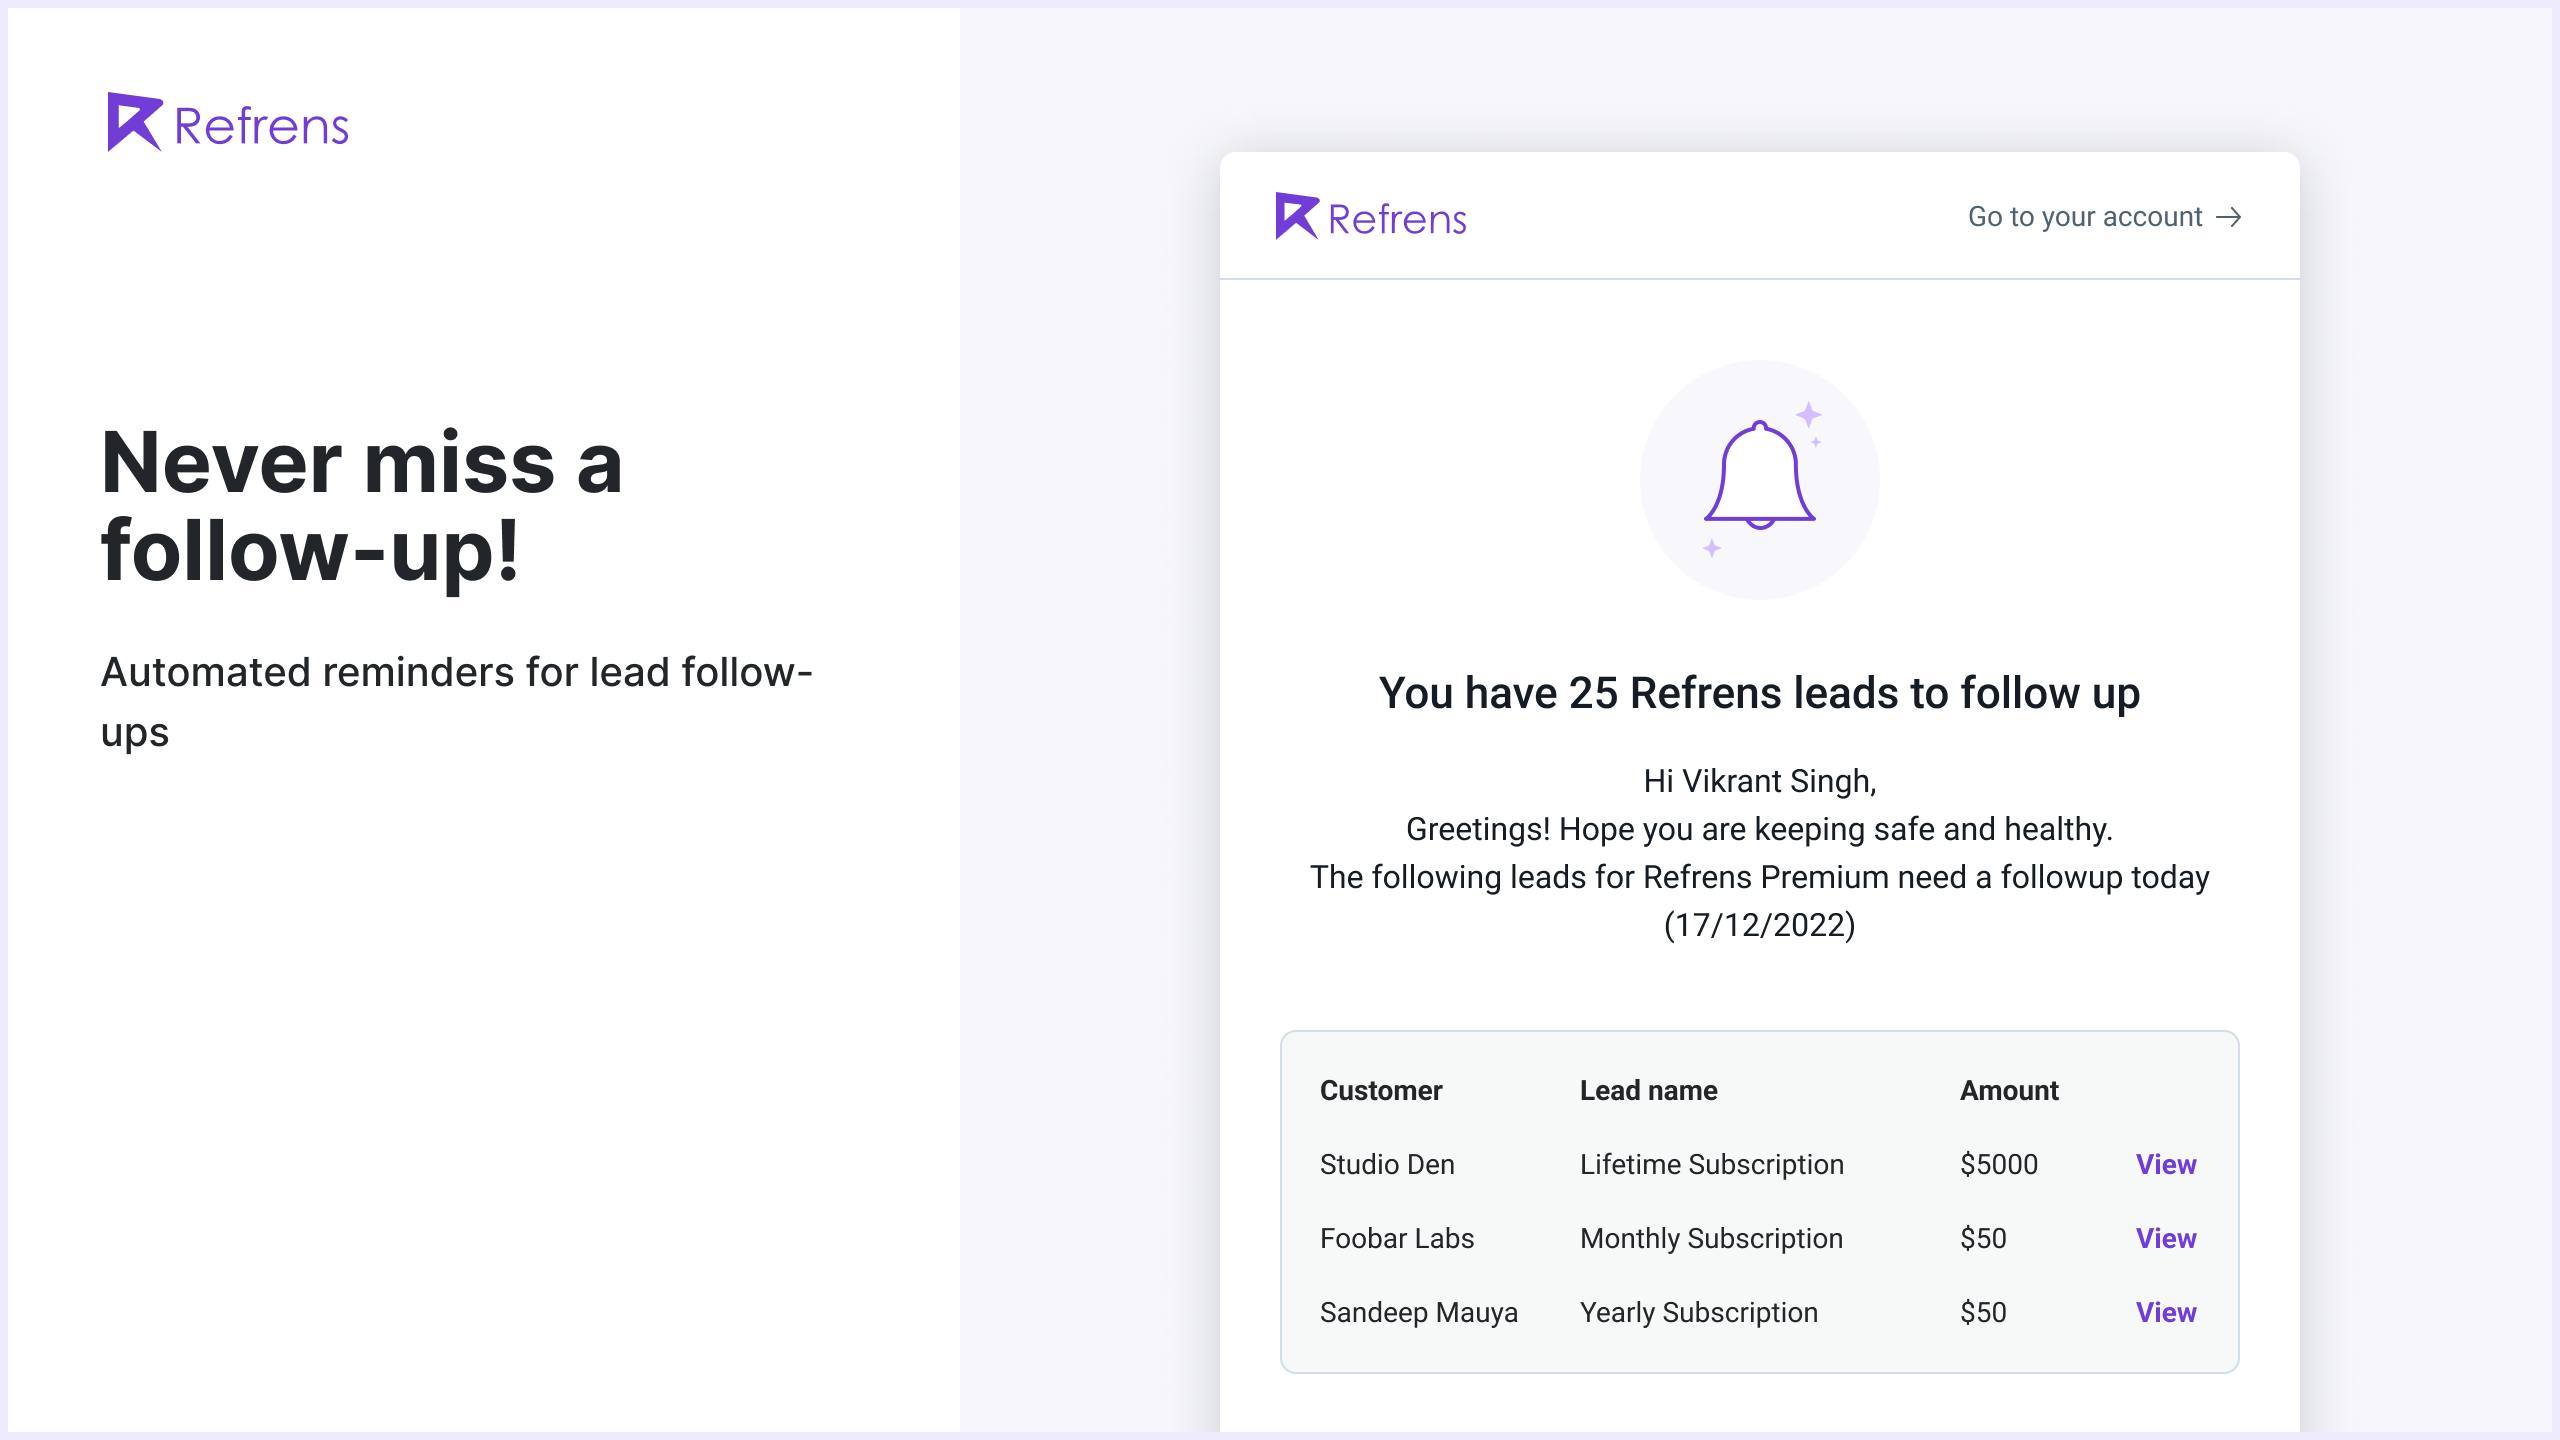Select the Sandeep Mauya customer cell
Image resolution: width=2560 pixels, height=1440 pixels.
point(1419,1312)
